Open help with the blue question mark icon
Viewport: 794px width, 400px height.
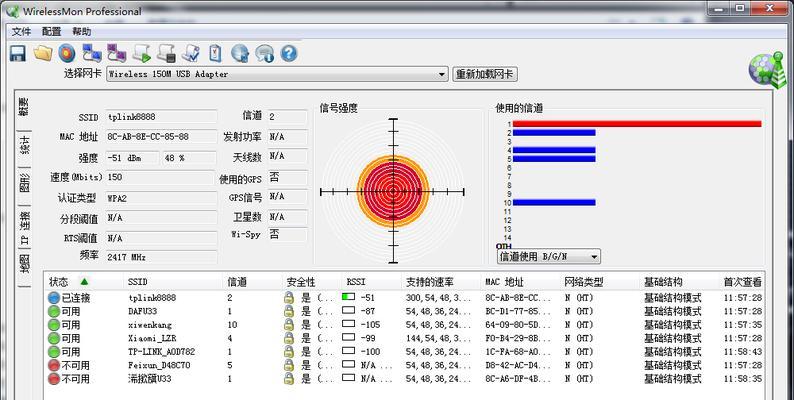289,53
